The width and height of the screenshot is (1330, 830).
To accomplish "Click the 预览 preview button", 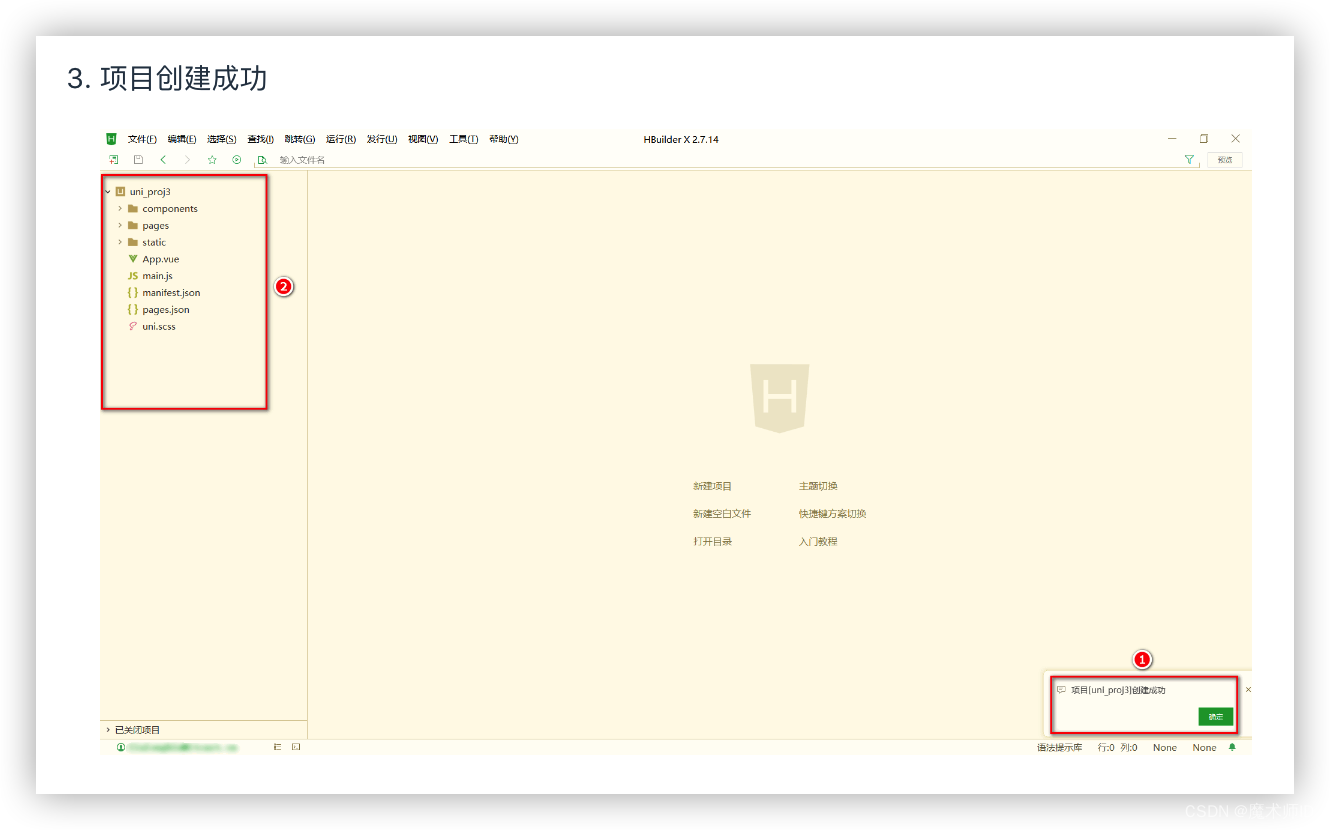I will [x=1224, y=160].
